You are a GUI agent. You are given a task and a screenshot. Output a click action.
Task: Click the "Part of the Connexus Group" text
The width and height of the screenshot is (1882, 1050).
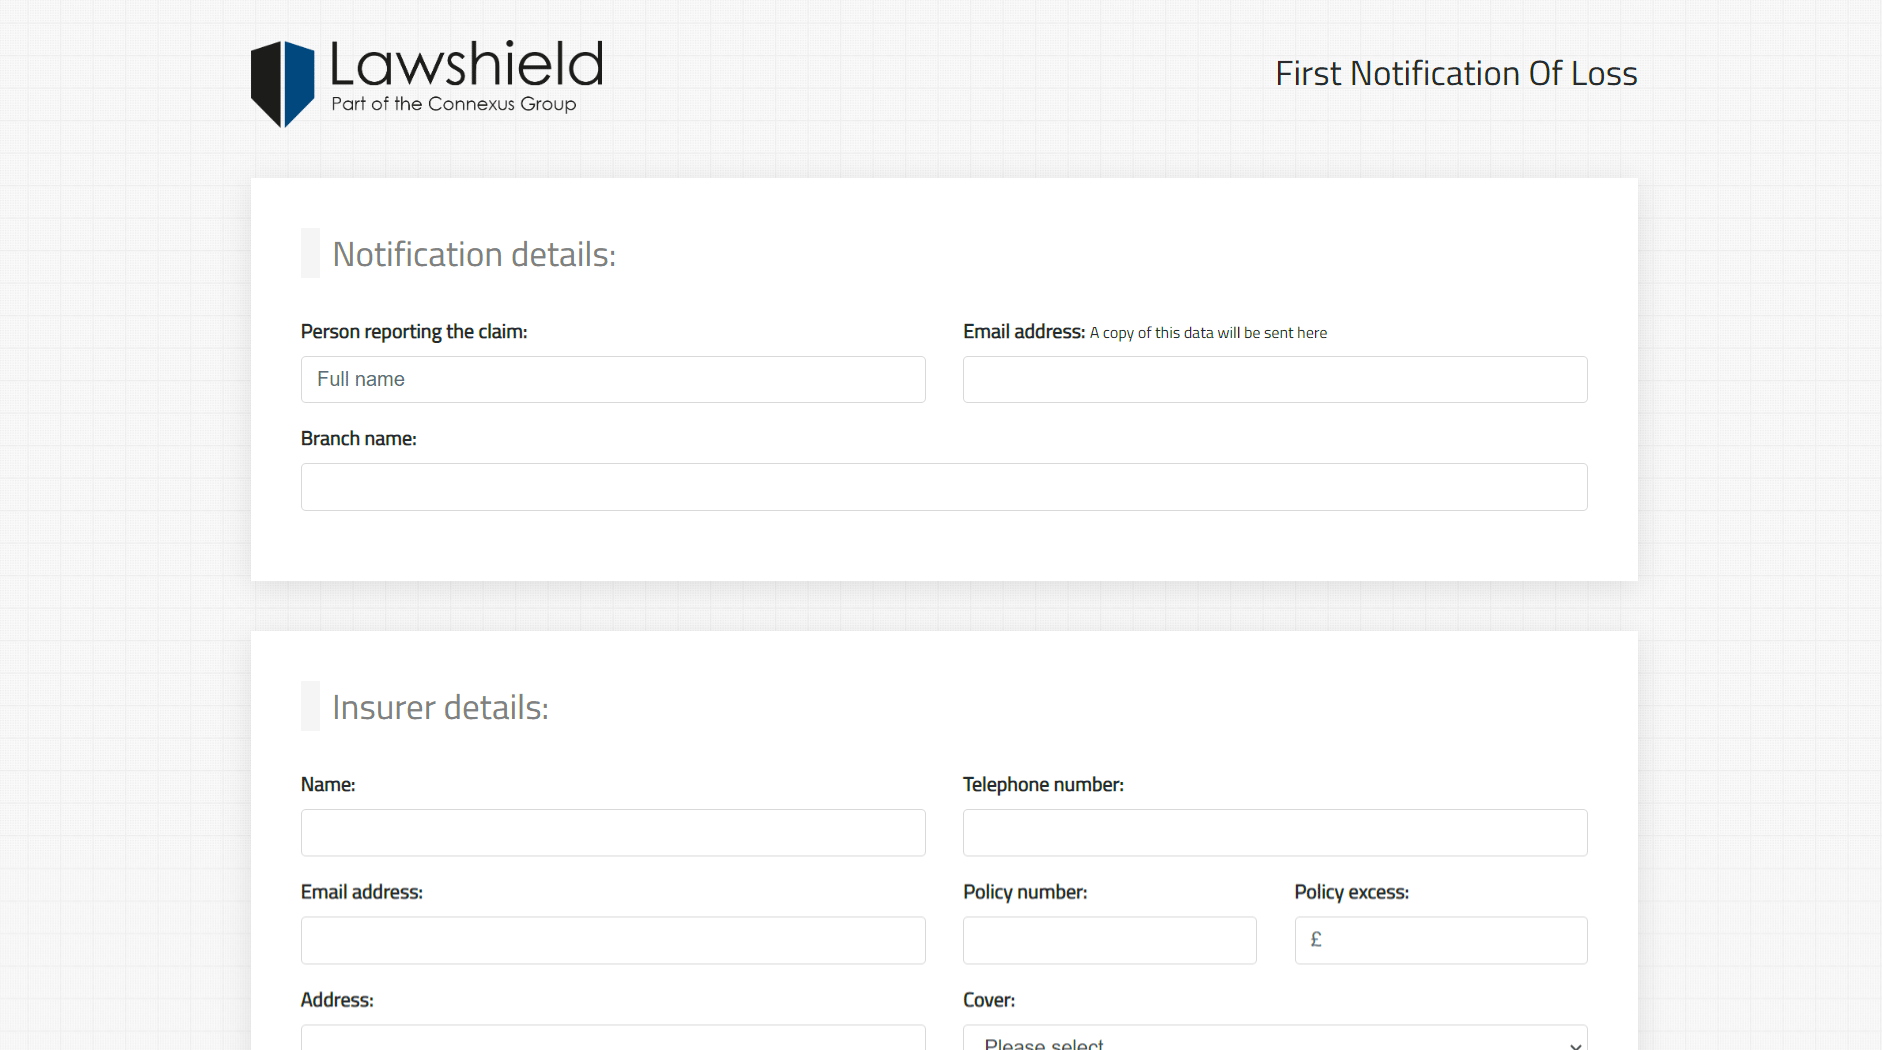pos(453,103)
